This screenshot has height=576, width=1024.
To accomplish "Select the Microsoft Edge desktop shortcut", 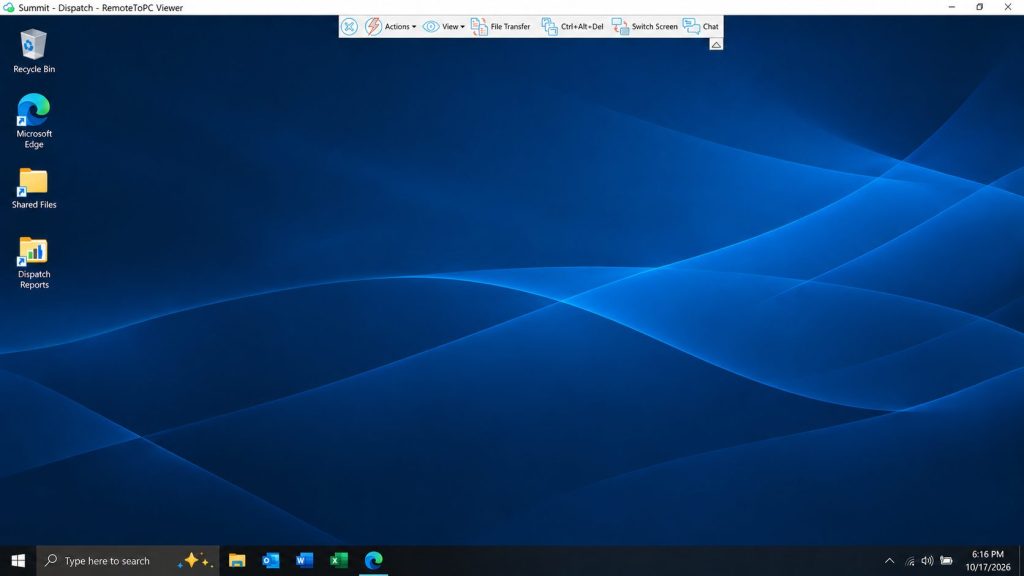I will pyautogui.click(x=34, y=121).
